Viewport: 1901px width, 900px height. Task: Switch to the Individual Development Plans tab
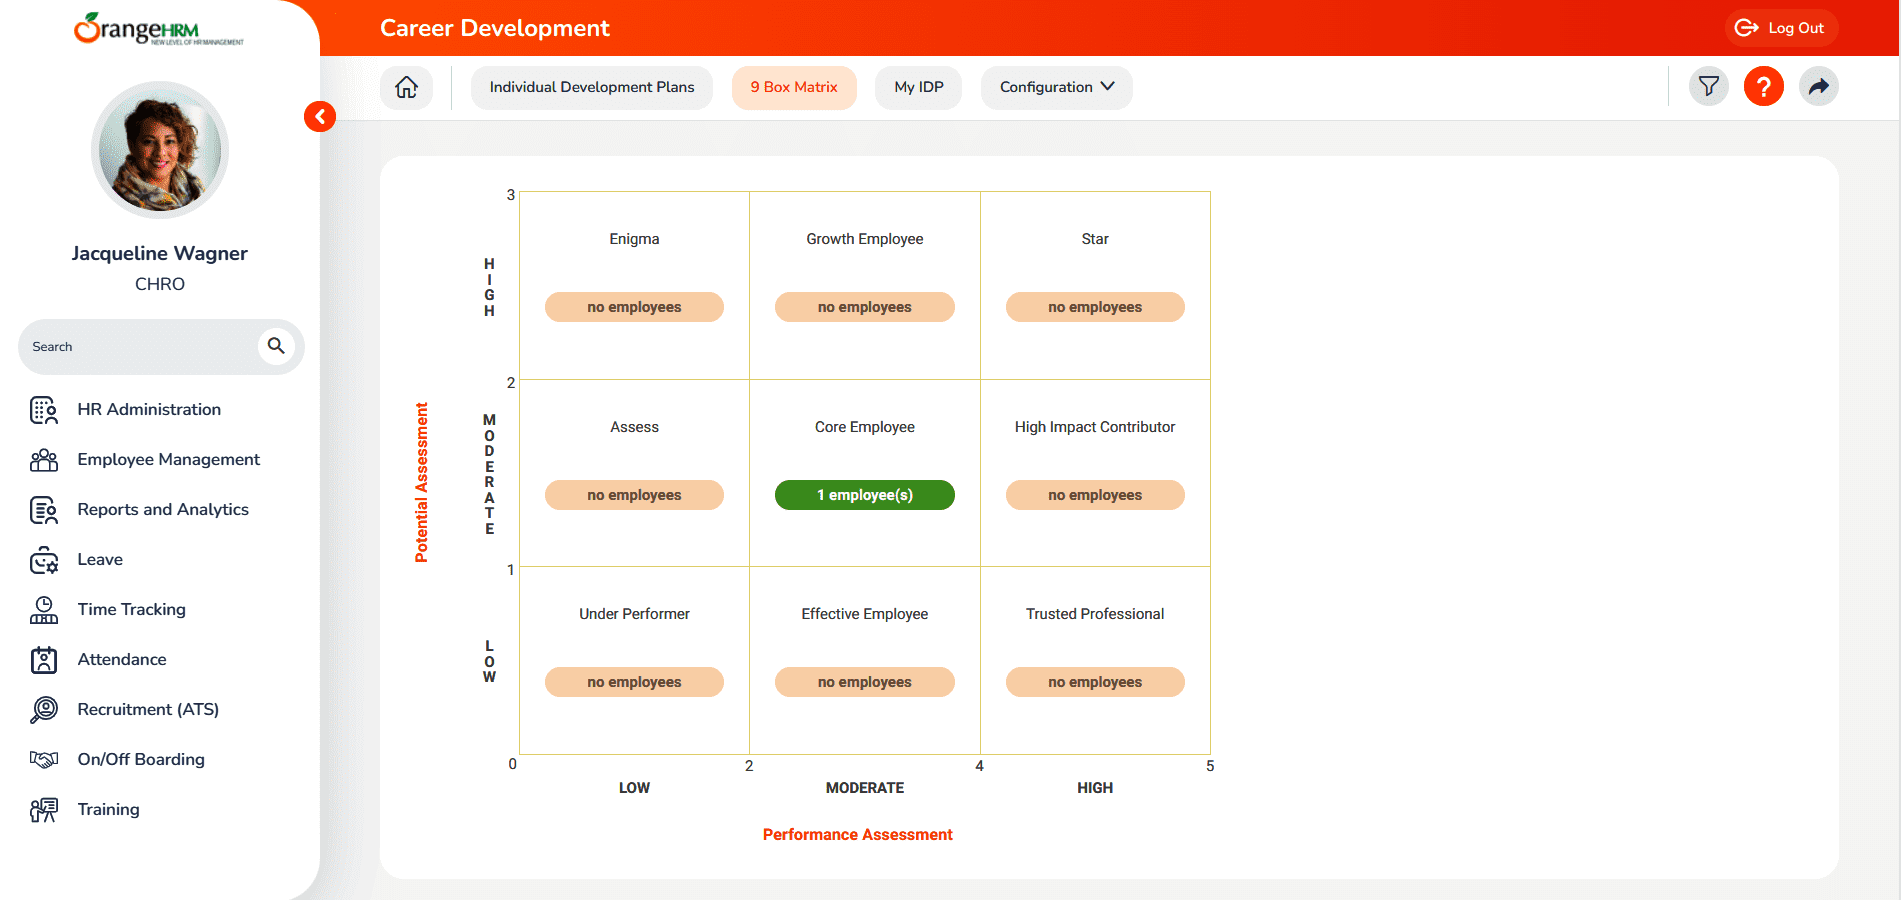click(x=591, y=87)
